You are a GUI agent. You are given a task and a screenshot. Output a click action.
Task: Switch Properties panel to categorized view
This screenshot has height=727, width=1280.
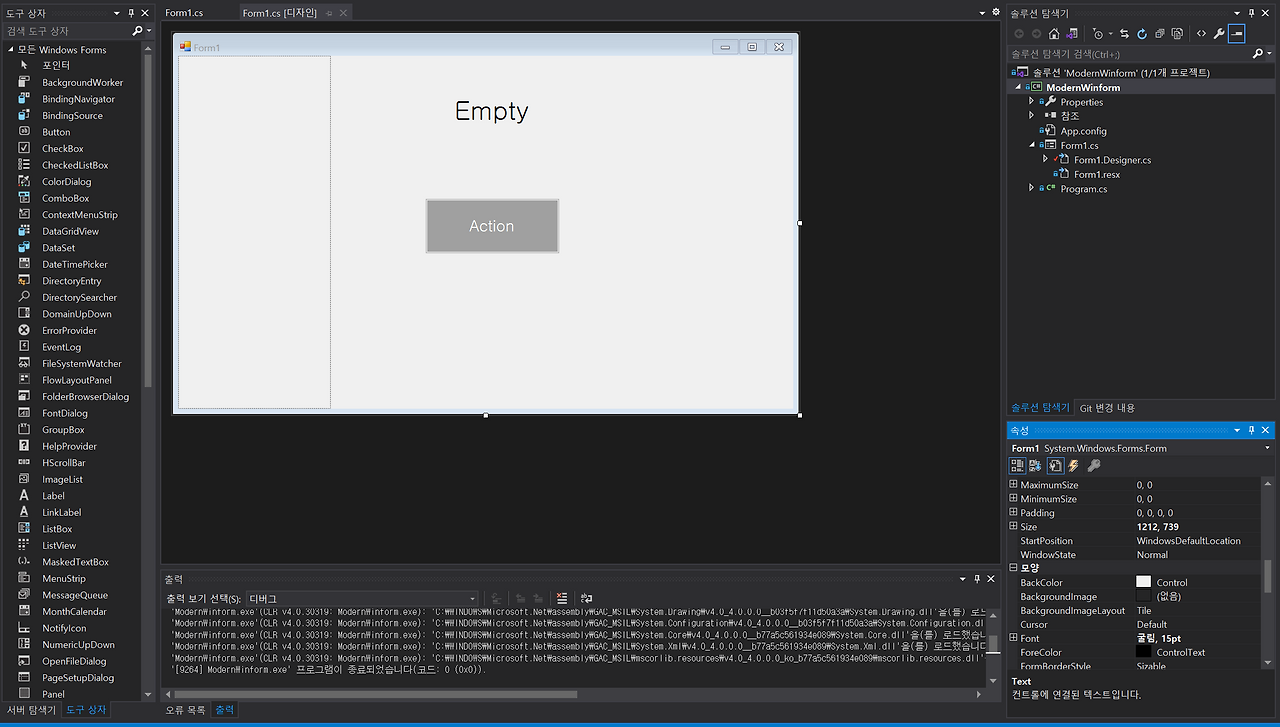(x=1017, y=465)
